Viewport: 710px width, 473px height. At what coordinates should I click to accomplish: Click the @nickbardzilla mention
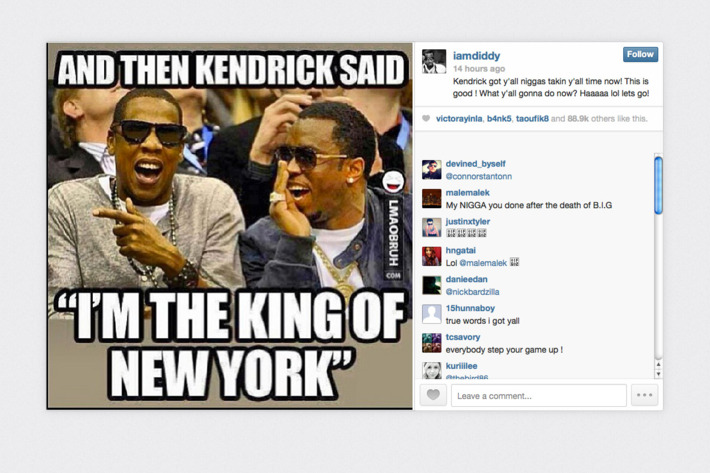(x=472, y=292)
